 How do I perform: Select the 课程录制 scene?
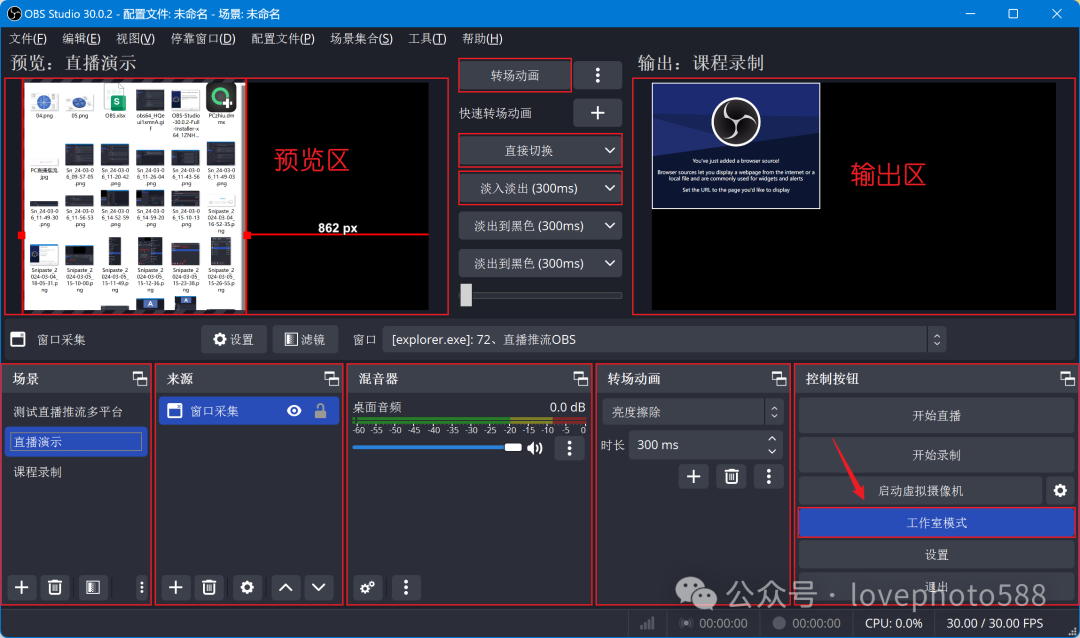[44, 470]
